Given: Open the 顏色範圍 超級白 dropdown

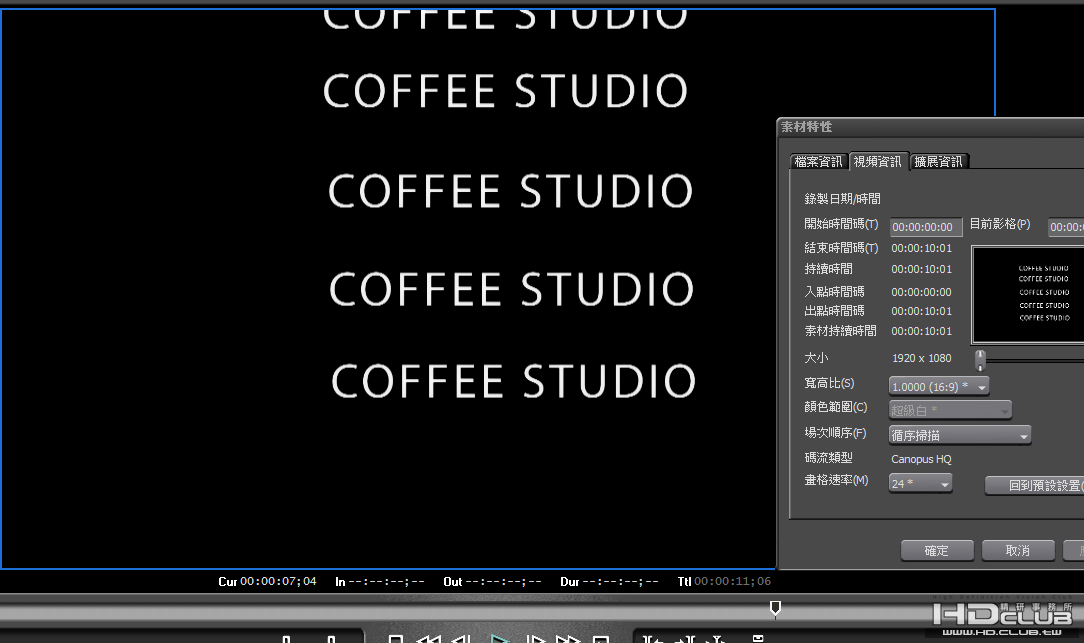Looking at the screenshot, I should [950, 410].
